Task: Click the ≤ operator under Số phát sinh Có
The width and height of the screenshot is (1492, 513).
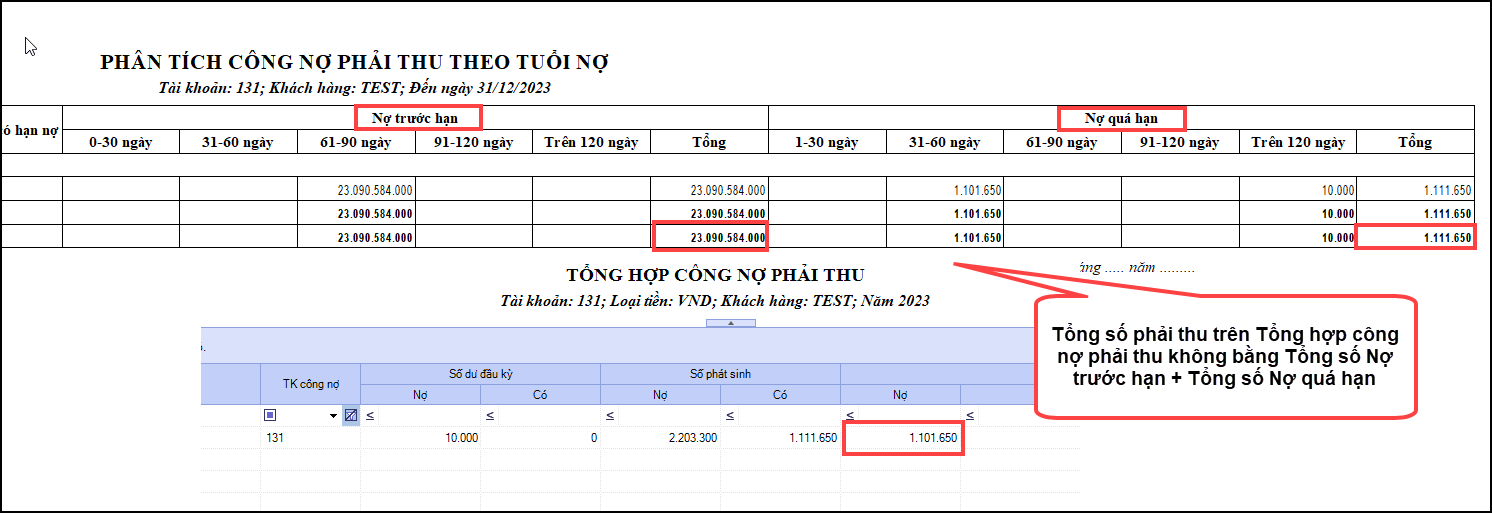Action: click(729, 415)
